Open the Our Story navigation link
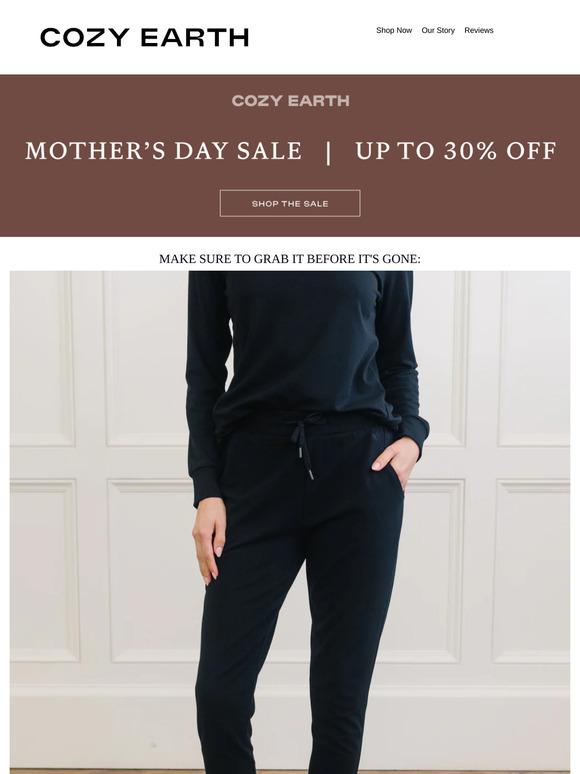580x774 pixels. coord(438,30)
